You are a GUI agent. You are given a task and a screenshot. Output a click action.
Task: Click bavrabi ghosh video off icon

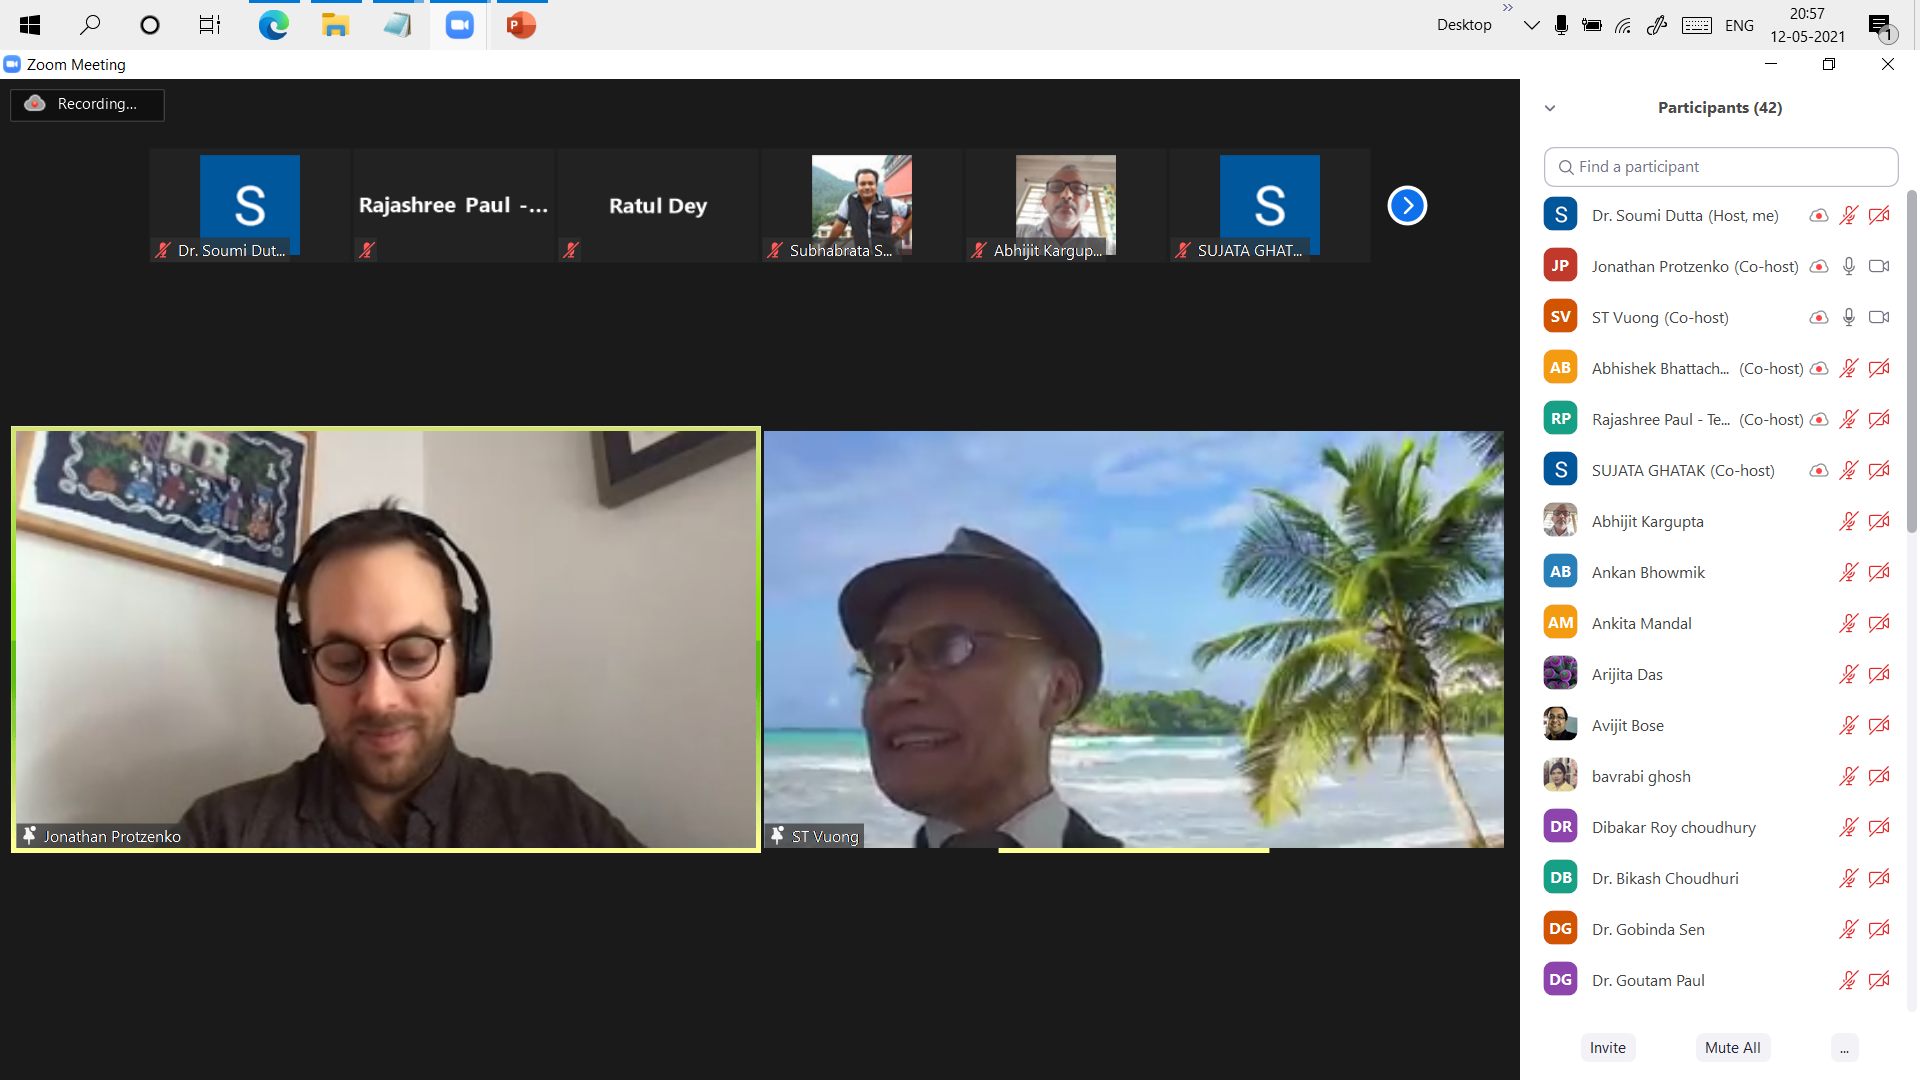pyautogui.click(x=1879, y=776)
